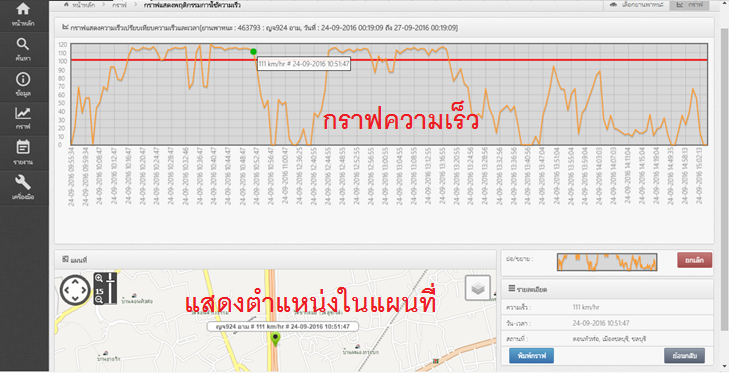This screenshot has height=374, width=729.
Task: Click the map label with vehicle speed info
Action: pyautogui.click(x=283, y=327)
